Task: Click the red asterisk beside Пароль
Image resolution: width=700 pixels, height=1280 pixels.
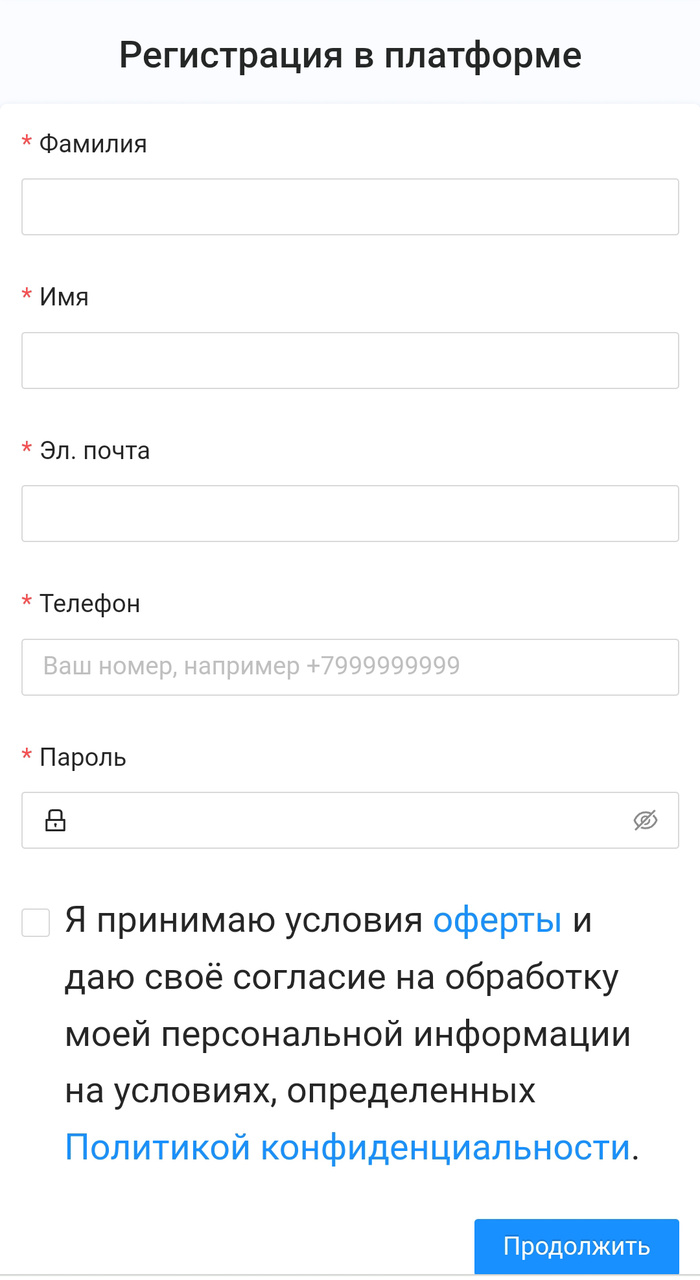Action: coord(27,758)
